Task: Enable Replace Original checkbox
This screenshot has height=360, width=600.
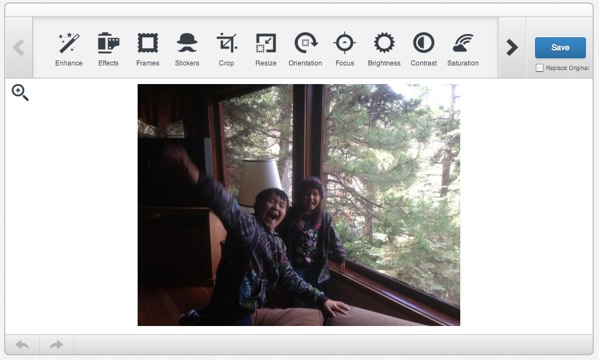Action: click(x=540, y=68)
